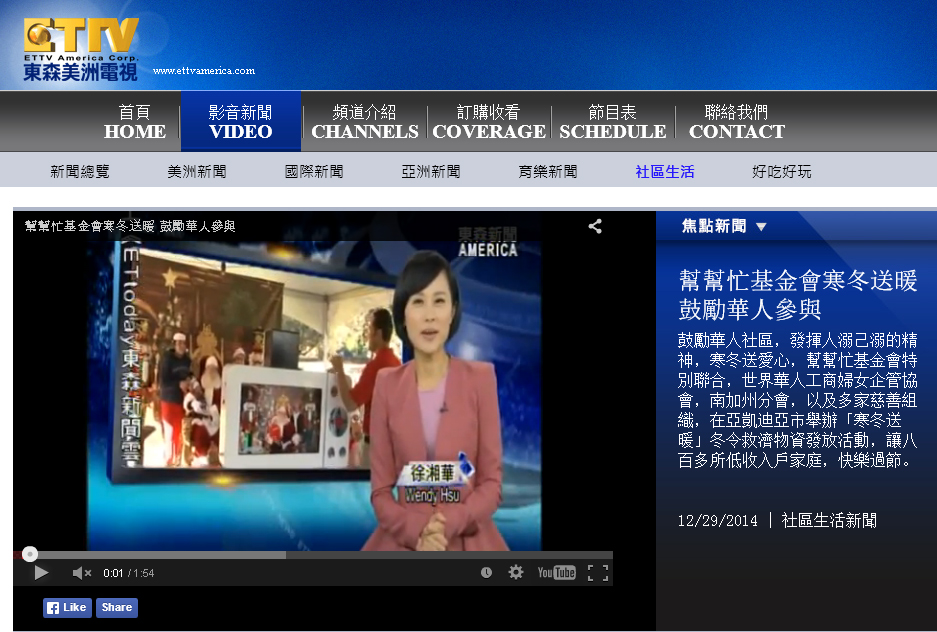Select the 好吃好玩 category tab

(x=782, y=172)
